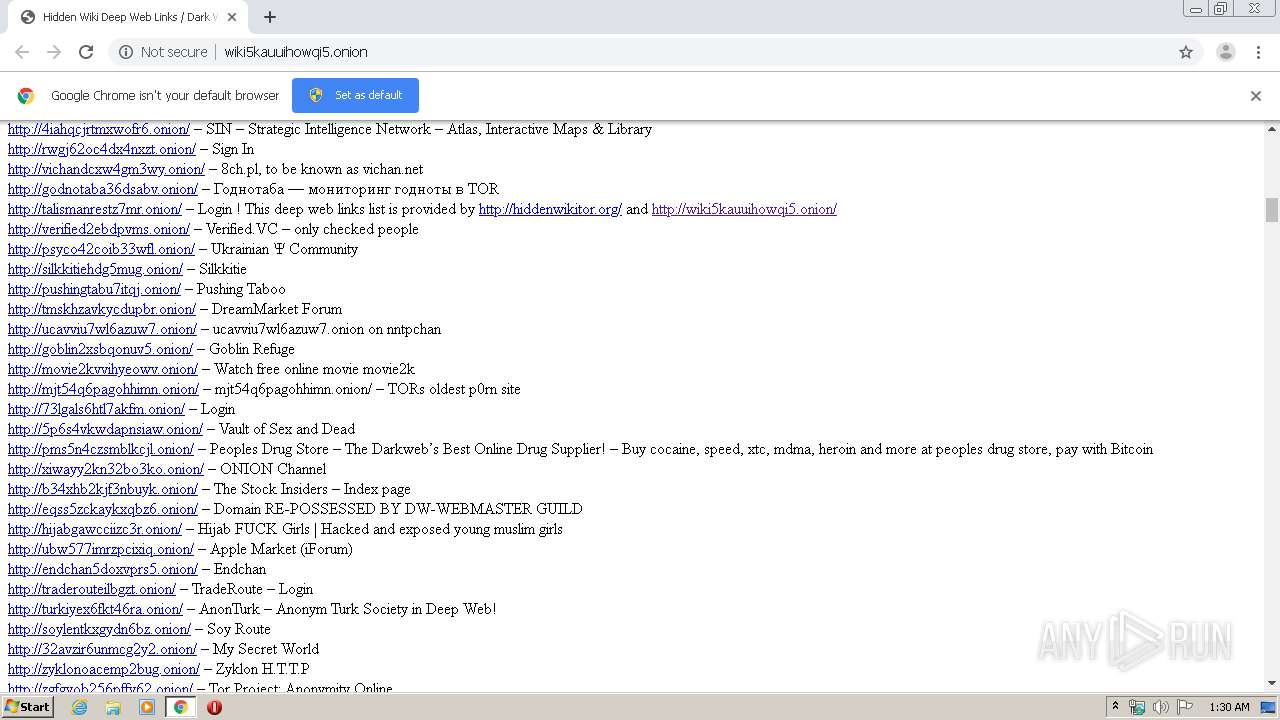This screenshot has width=1280, height=720.
Task: Visit the vichandcxw4gm3wy.onion link
Action: [x=106, y=169]
